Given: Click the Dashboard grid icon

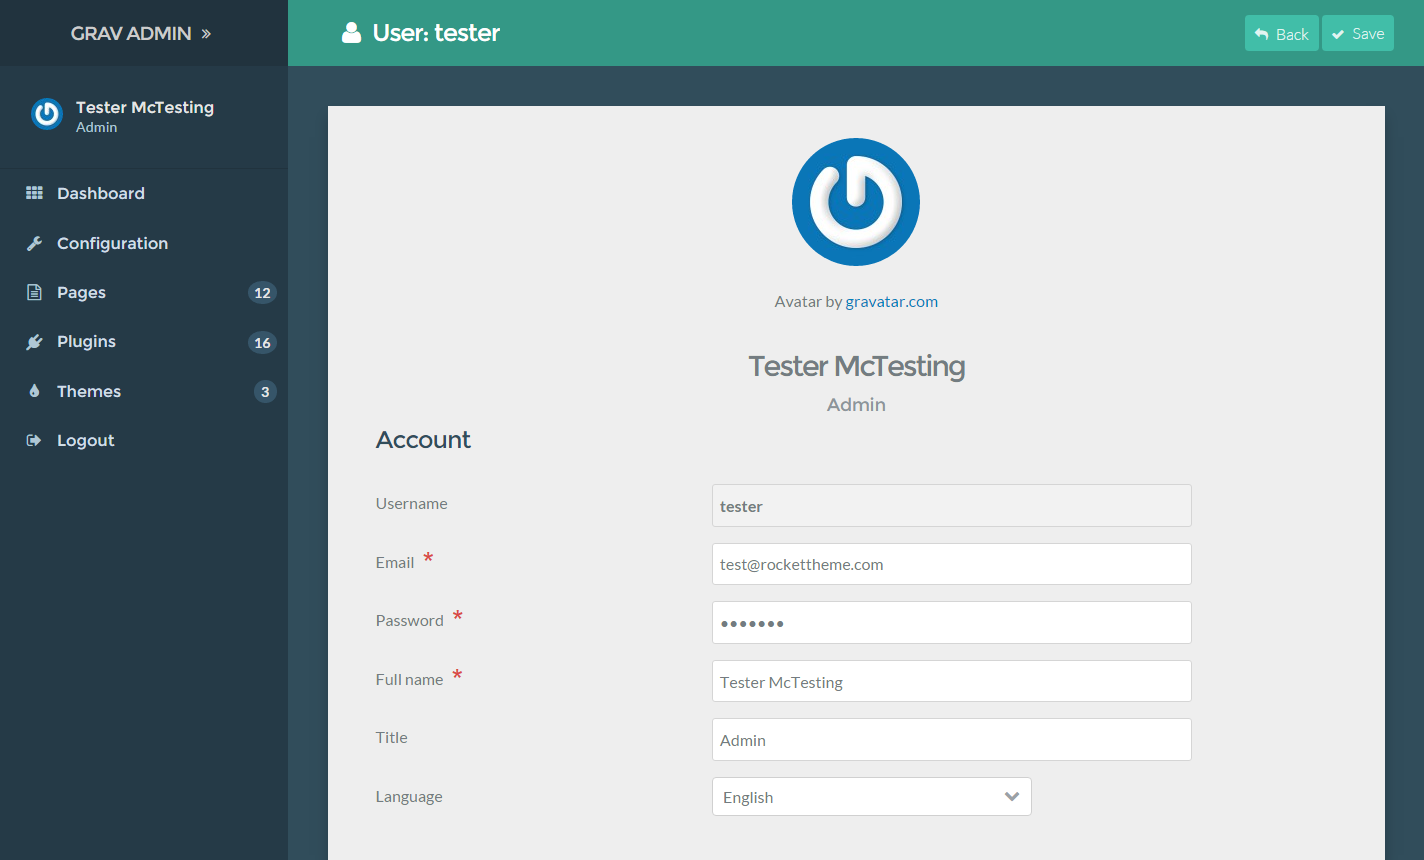Looking at the screenshot, I should (x=34, y=193).
